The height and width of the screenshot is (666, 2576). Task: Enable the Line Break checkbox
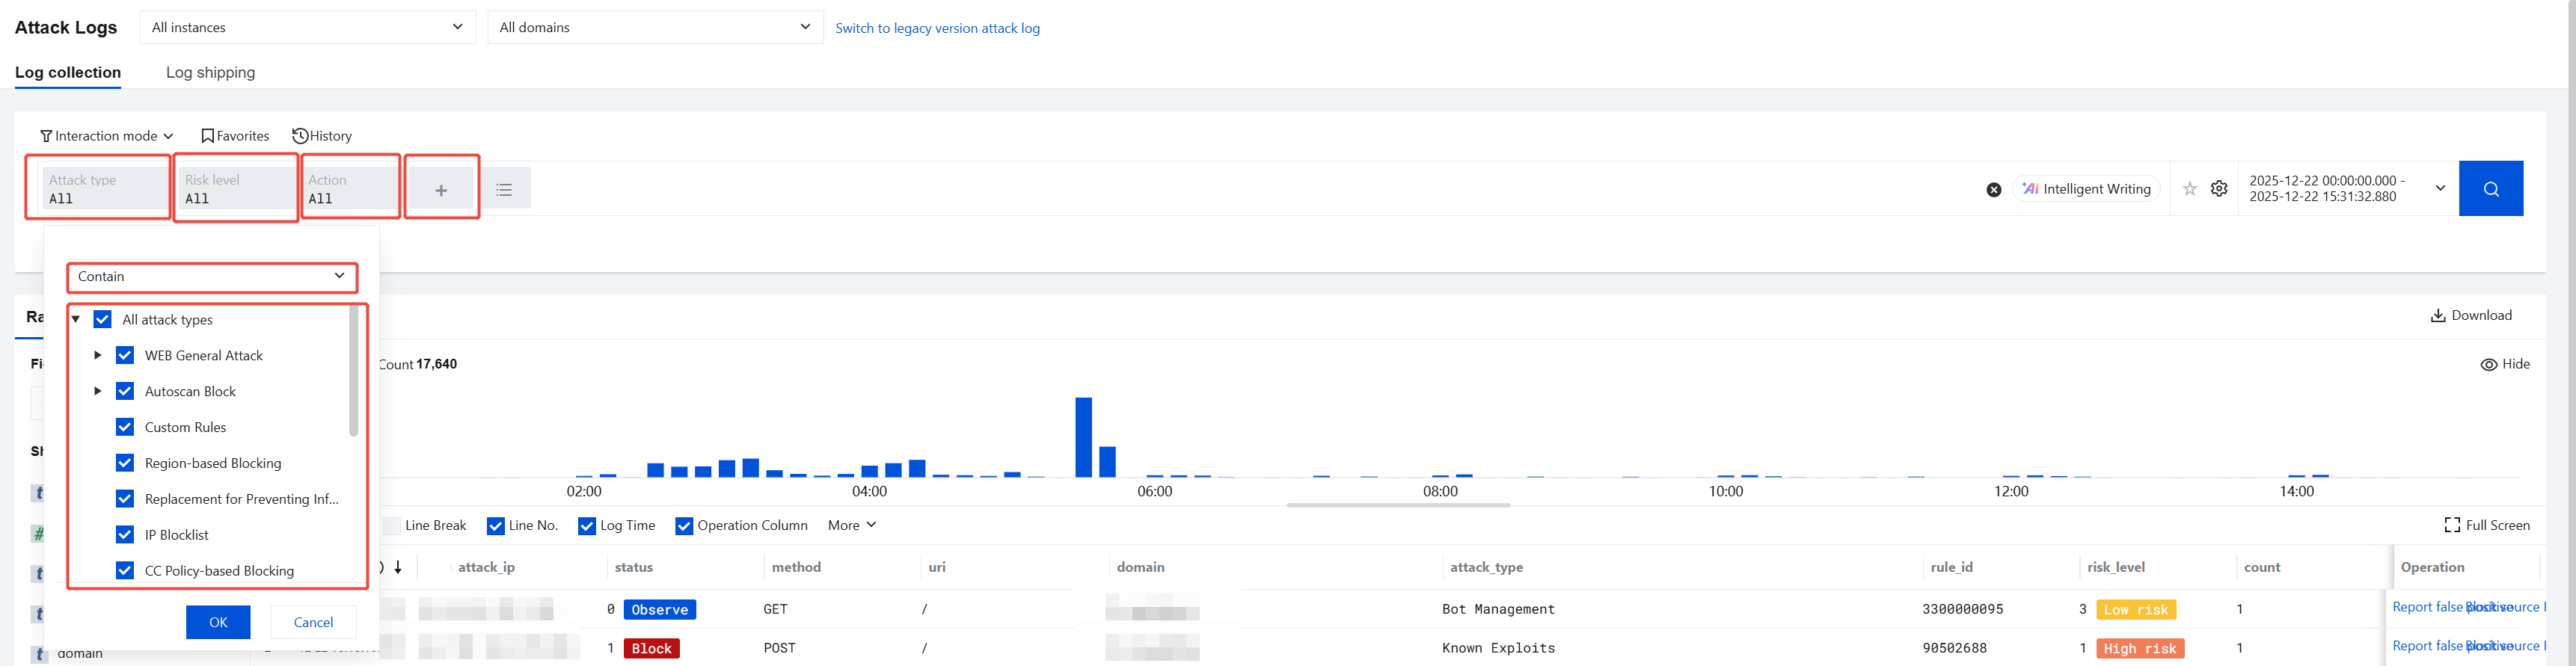(x=393, y=526)
